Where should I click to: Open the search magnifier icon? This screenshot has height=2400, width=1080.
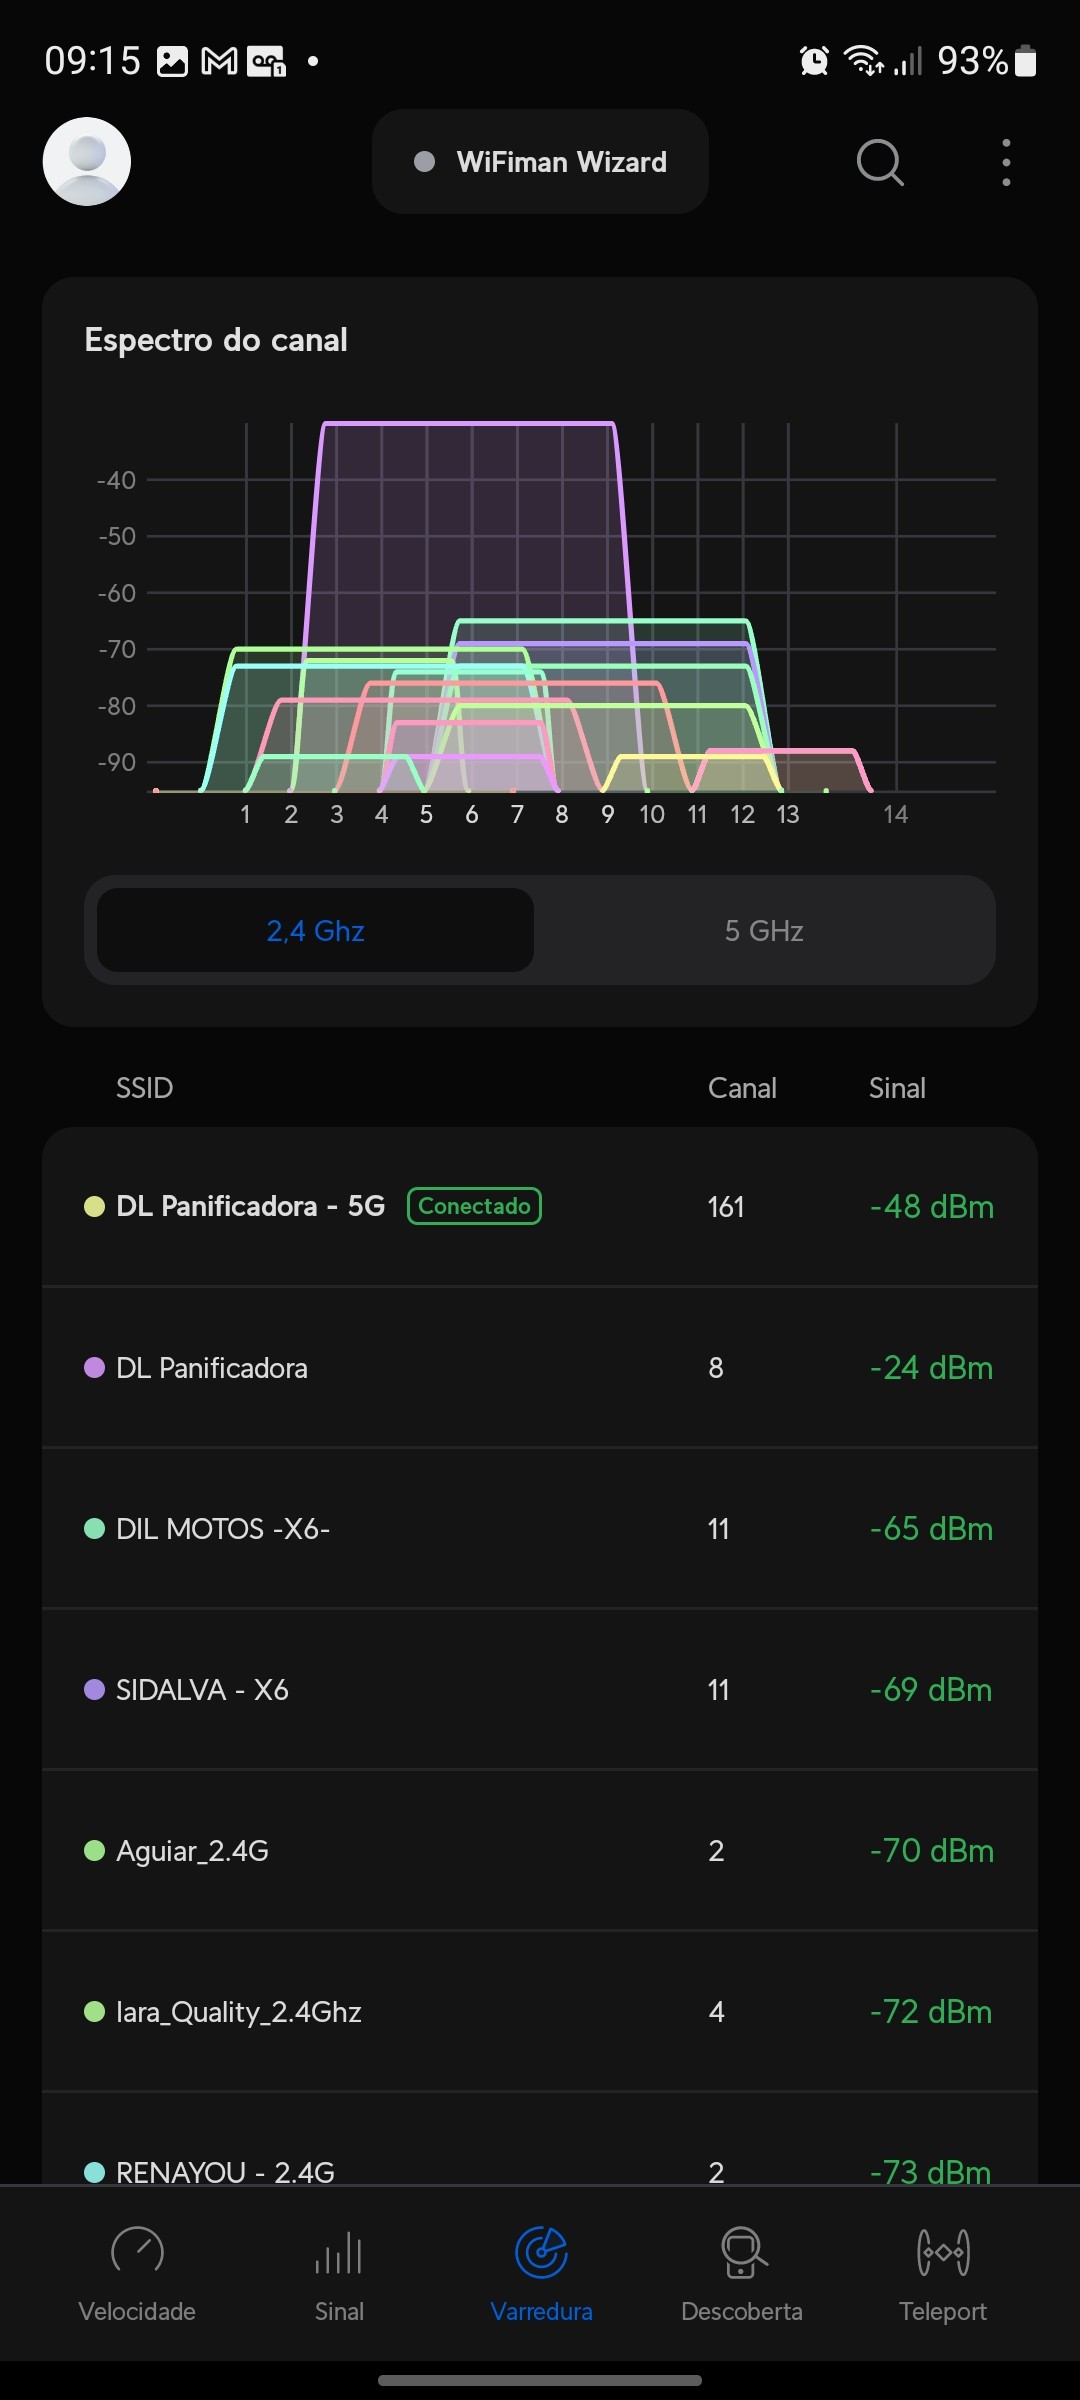point(880,162)
